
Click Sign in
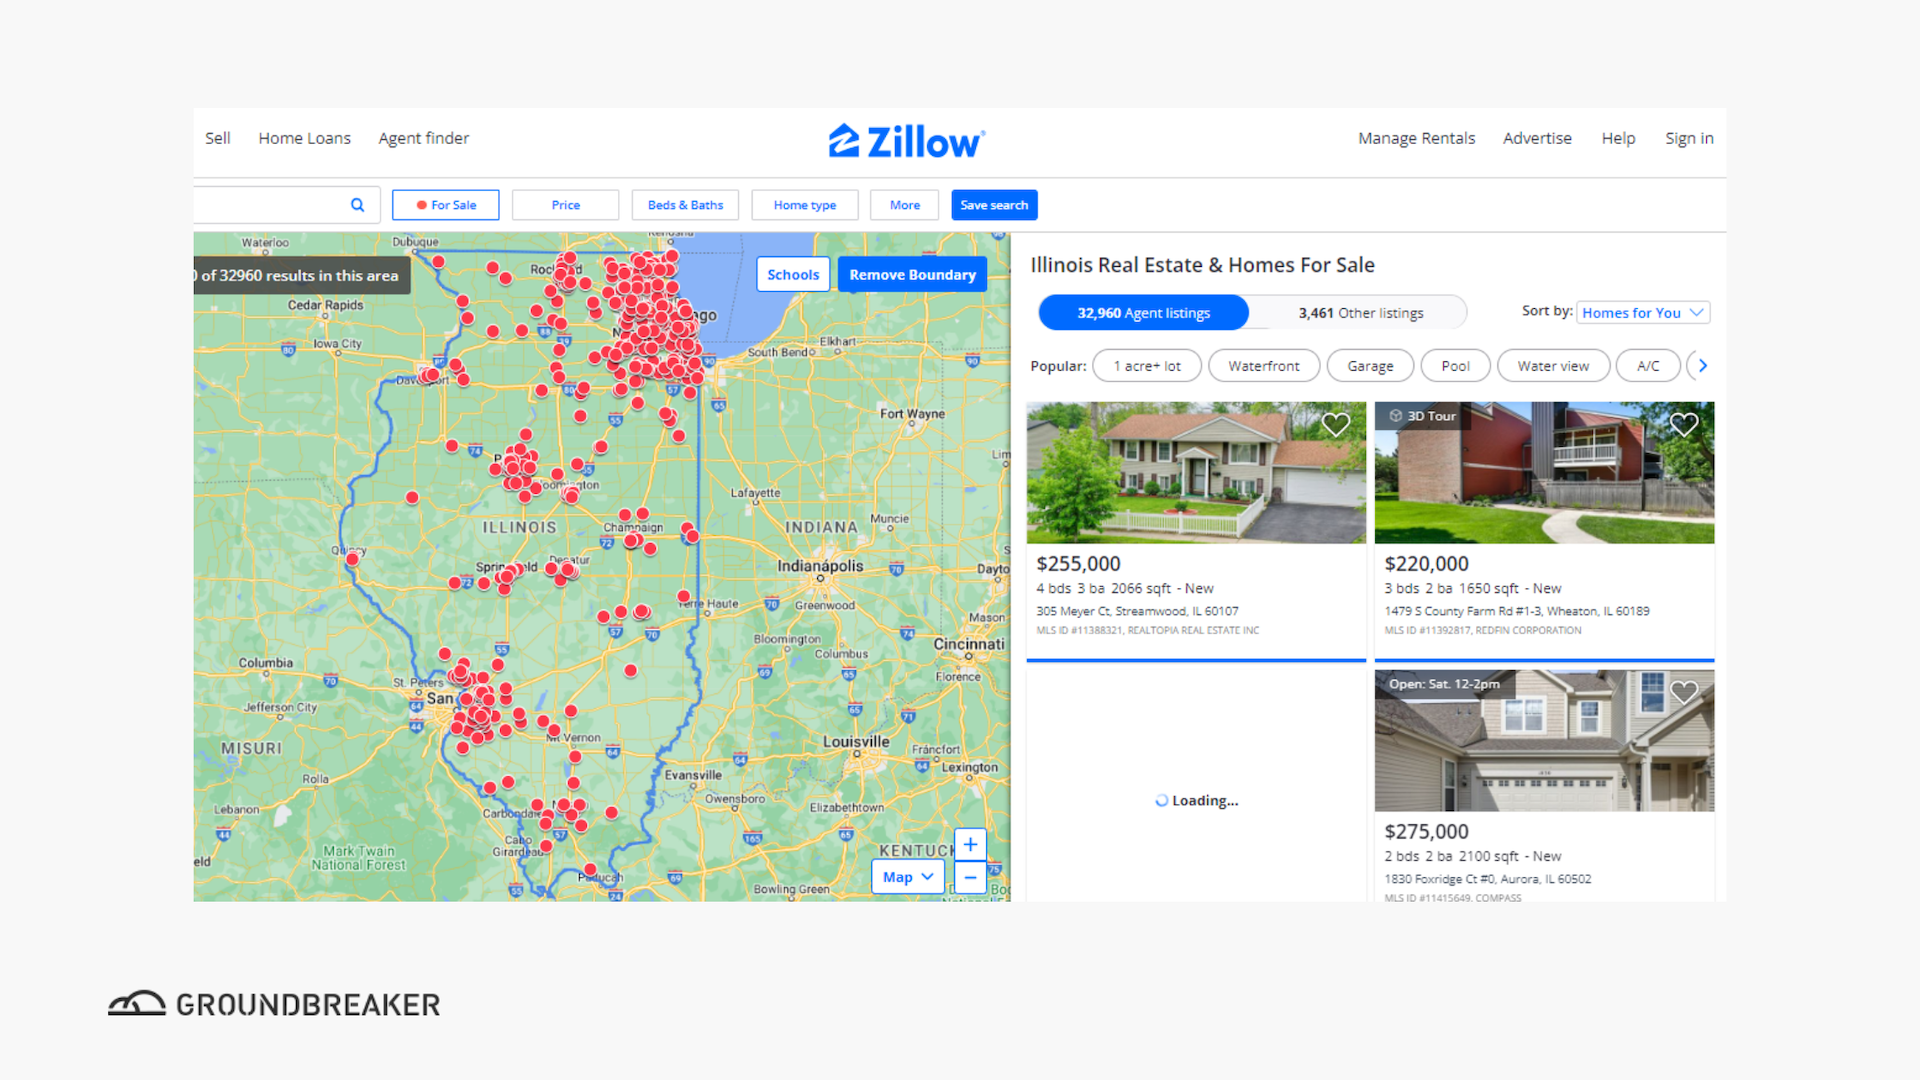click(x=1689, y=138)
